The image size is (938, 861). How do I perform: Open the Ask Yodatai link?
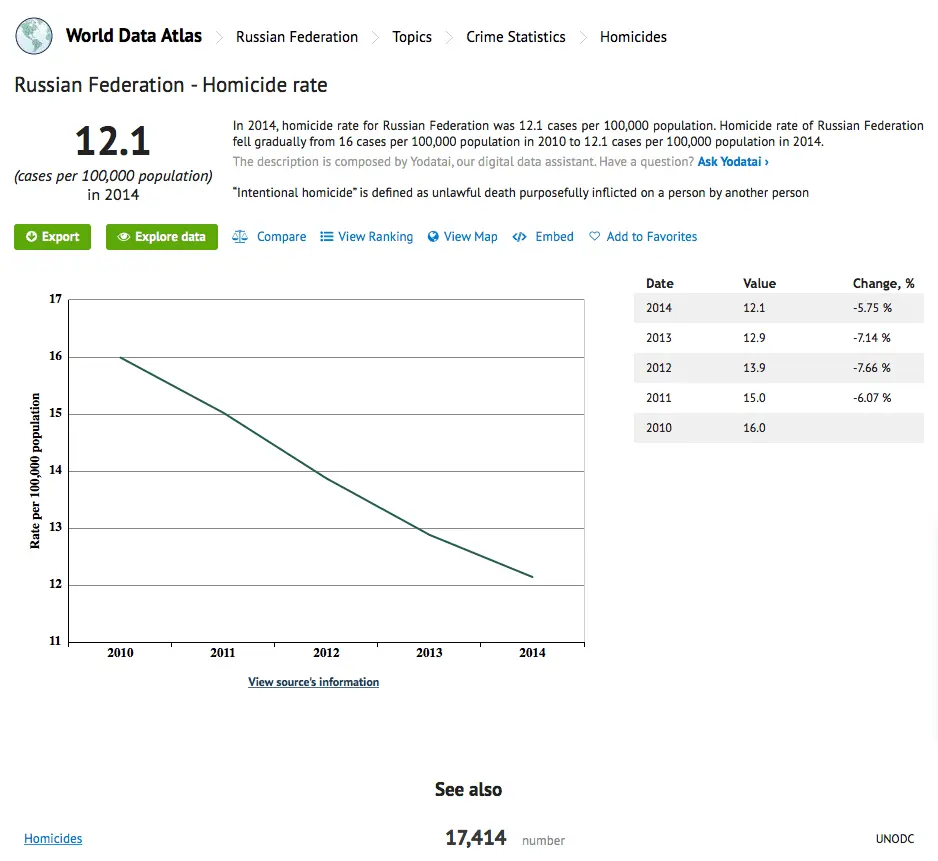point(733,162)
